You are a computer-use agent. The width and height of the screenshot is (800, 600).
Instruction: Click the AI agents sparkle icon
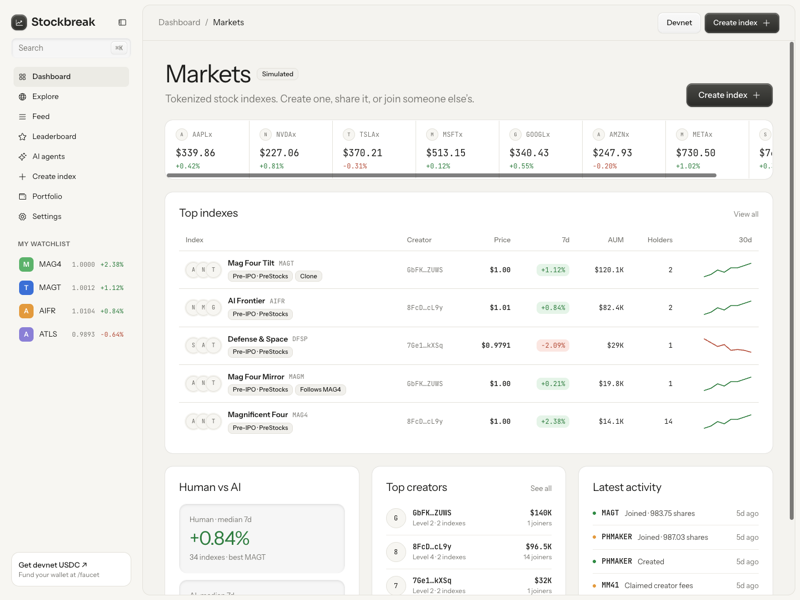tap(22, 157)
